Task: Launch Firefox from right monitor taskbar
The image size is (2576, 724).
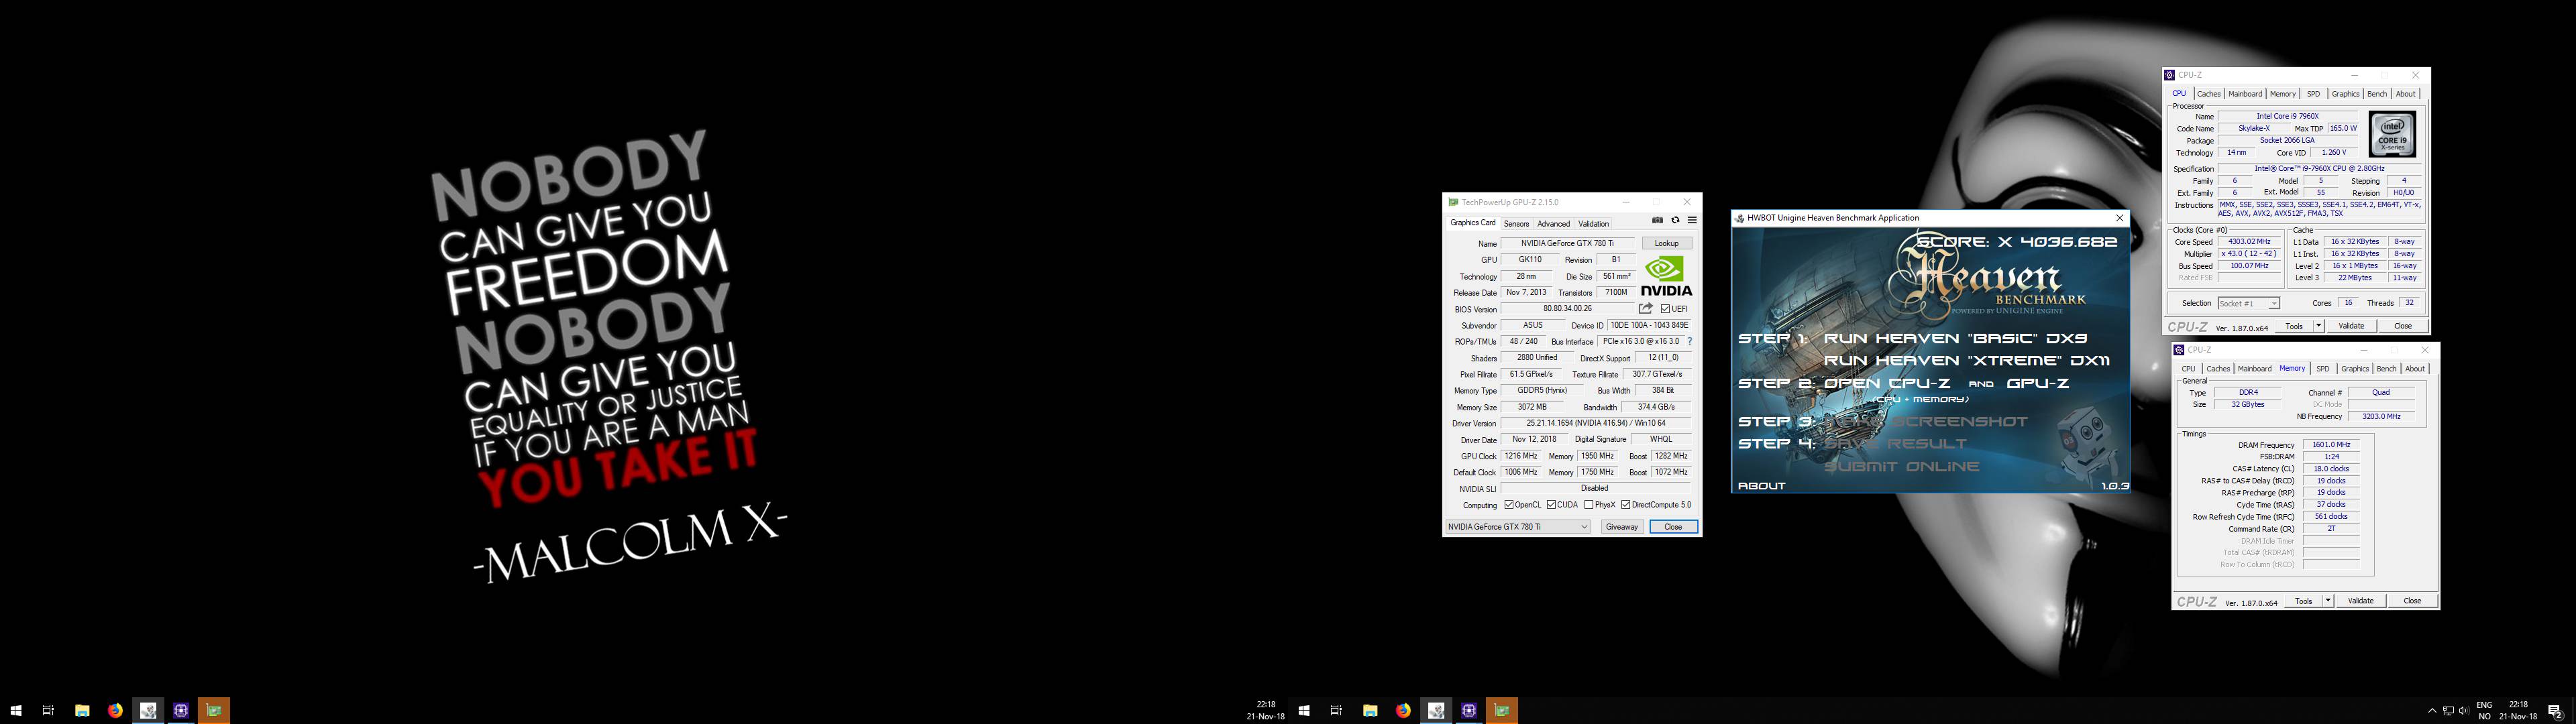Action: pos(1403,711)
